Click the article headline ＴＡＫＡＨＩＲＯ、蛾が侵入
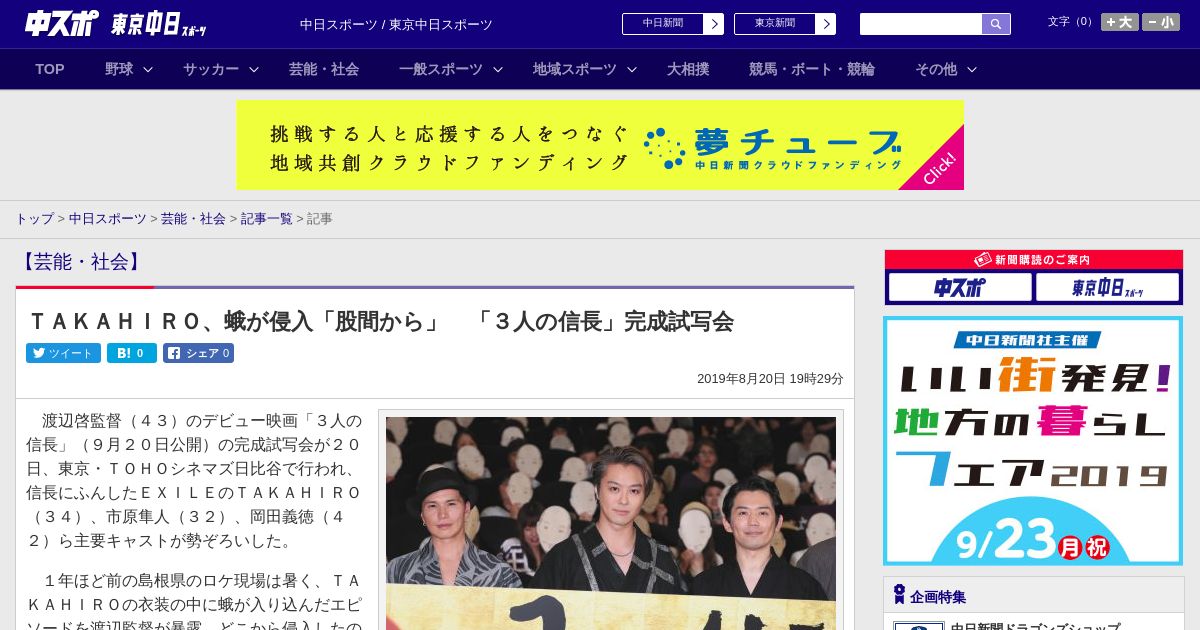This screenshot has height=630, width=1200. 380,321
